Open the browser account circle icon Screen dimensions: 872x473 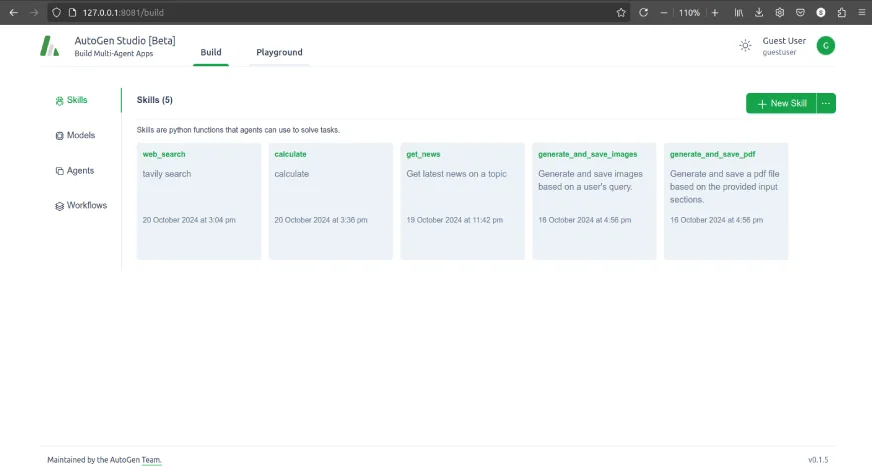(x=821, y=12)
